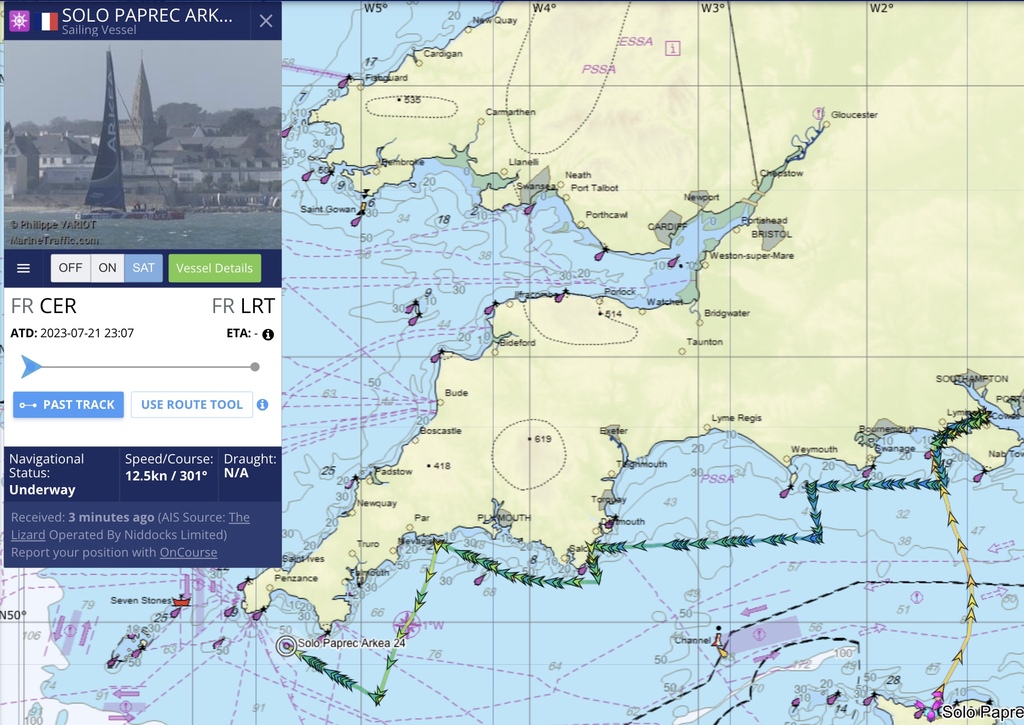Open the OnCourse link
Viewport: 1024px width, 725px height.
[188, 553]
